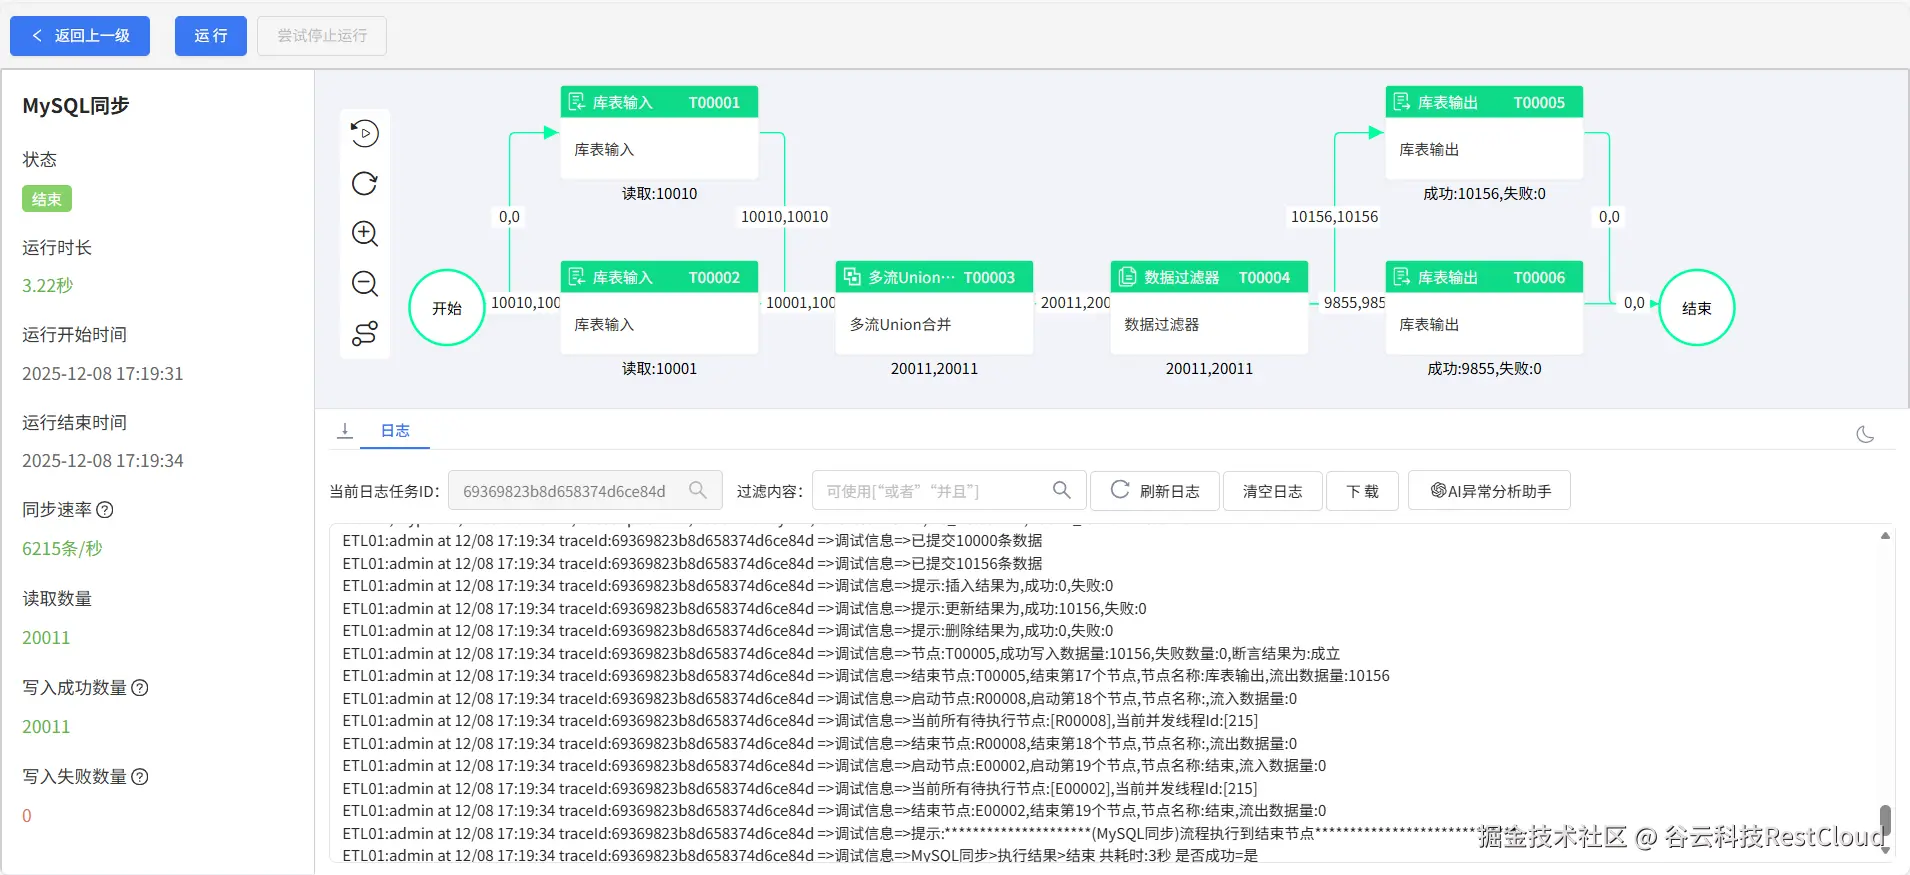
Task: Click the log panel vertical scrollbar thumb
Action: [x=1885, y=821]
